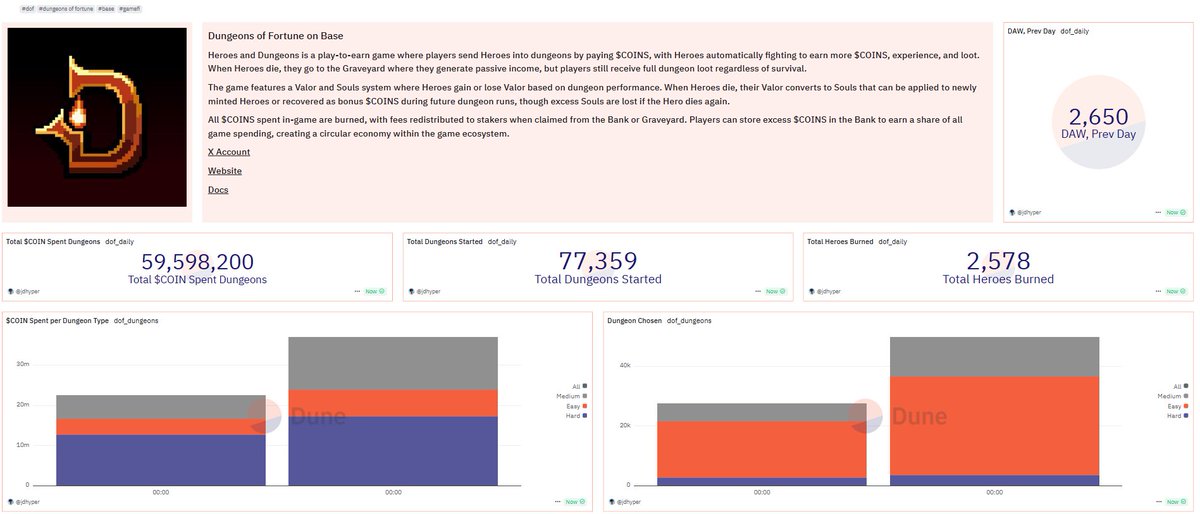Open the Website link
This screenshot has width=1200, height=514.
[x=225, y=171]
